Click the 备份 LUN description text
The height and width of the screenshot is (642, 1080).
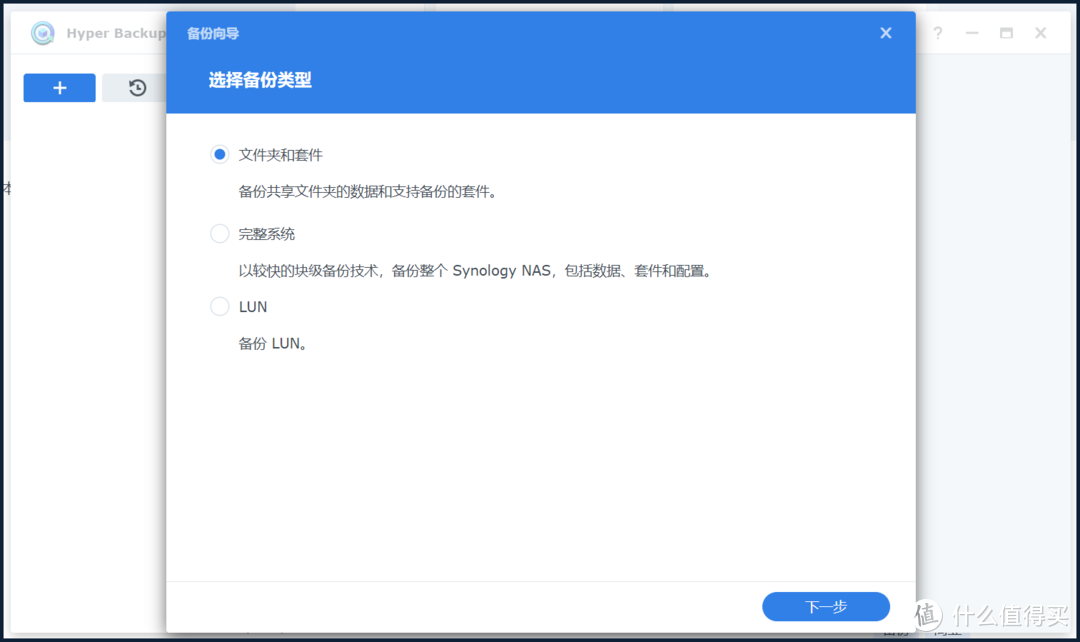(270, 343)
